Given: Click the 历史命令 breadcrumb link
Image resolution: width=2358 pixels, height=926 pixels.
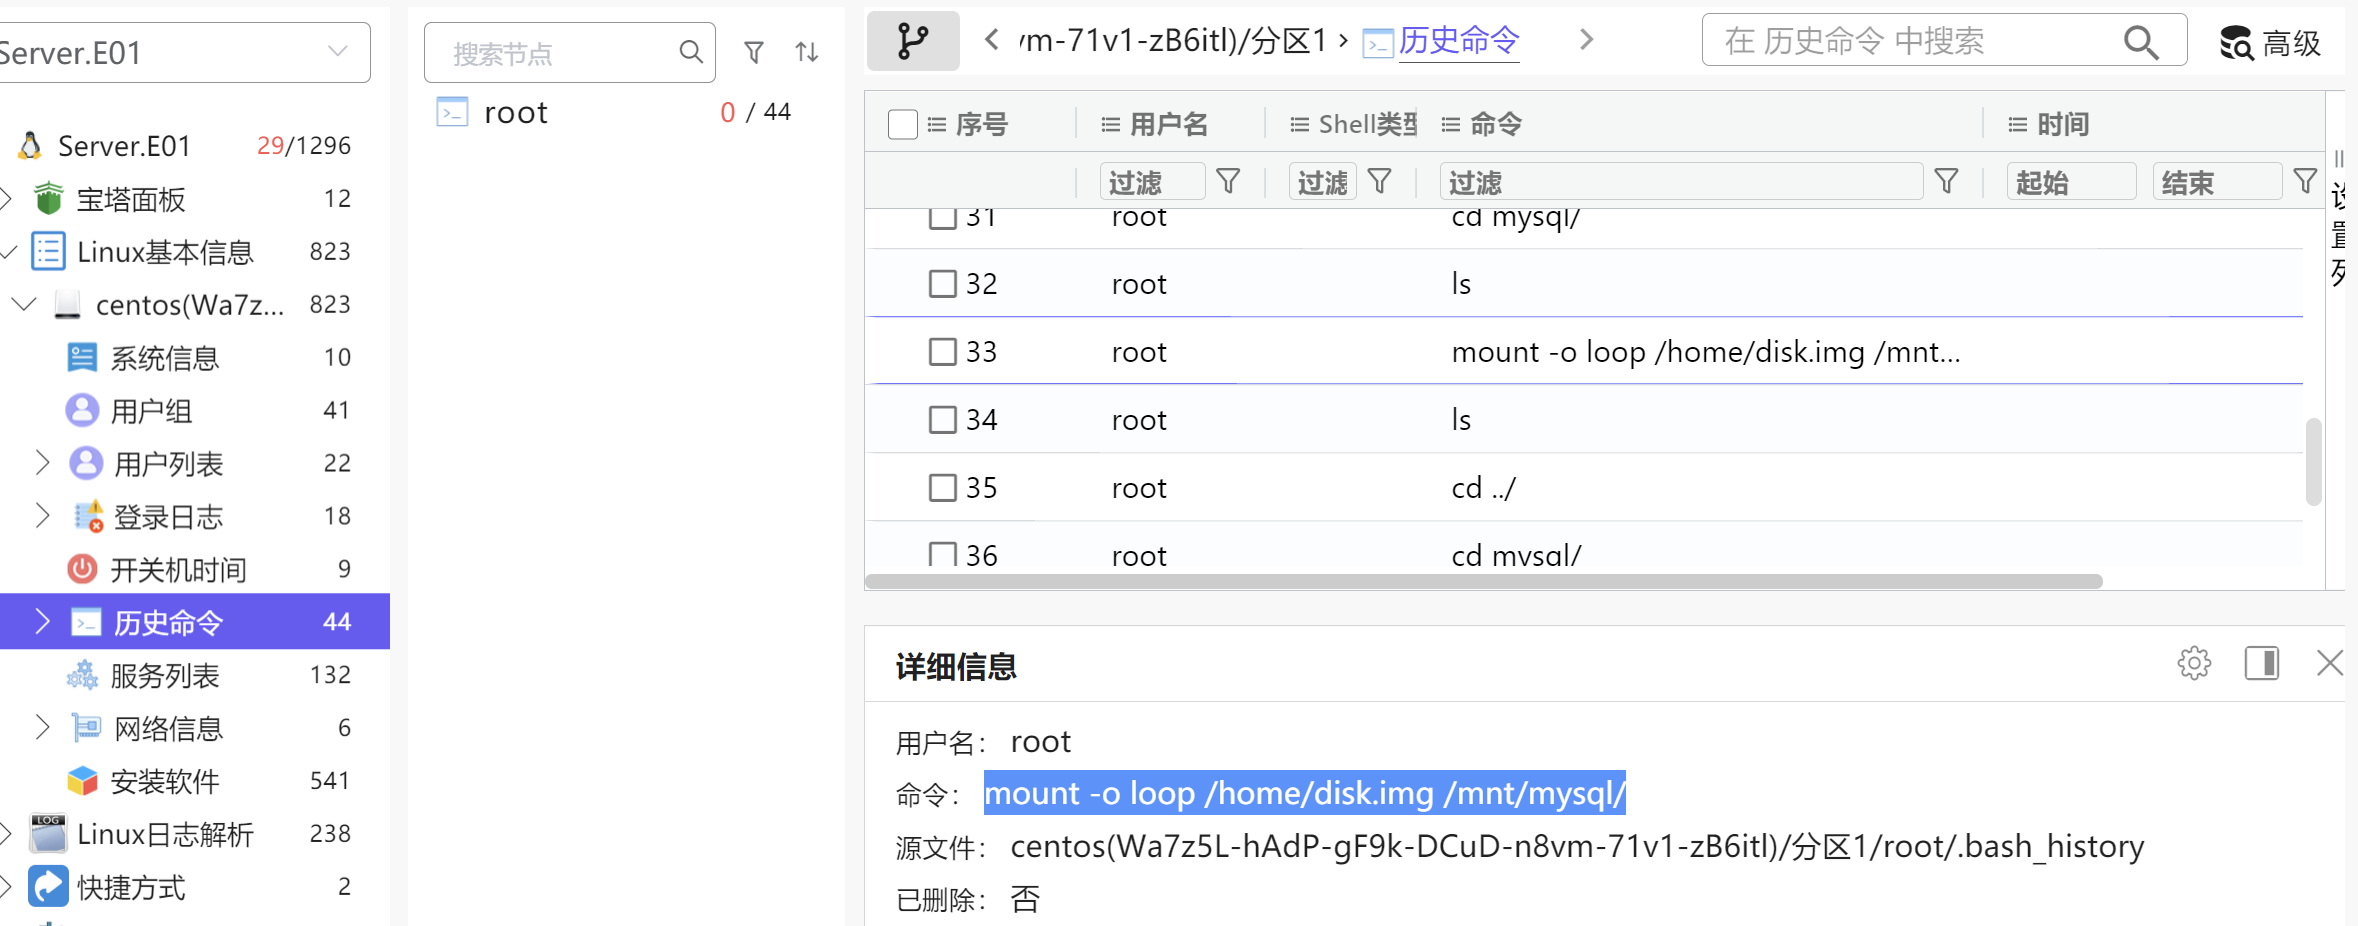Looking at the screenshot, I should tap(1458, 41).
